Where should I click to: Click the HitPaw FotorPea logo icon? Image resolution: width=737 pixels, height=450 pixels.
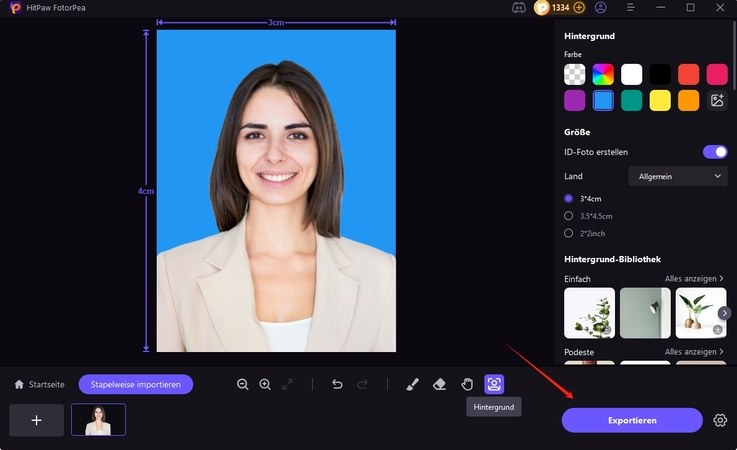click(x=16, y=8)
